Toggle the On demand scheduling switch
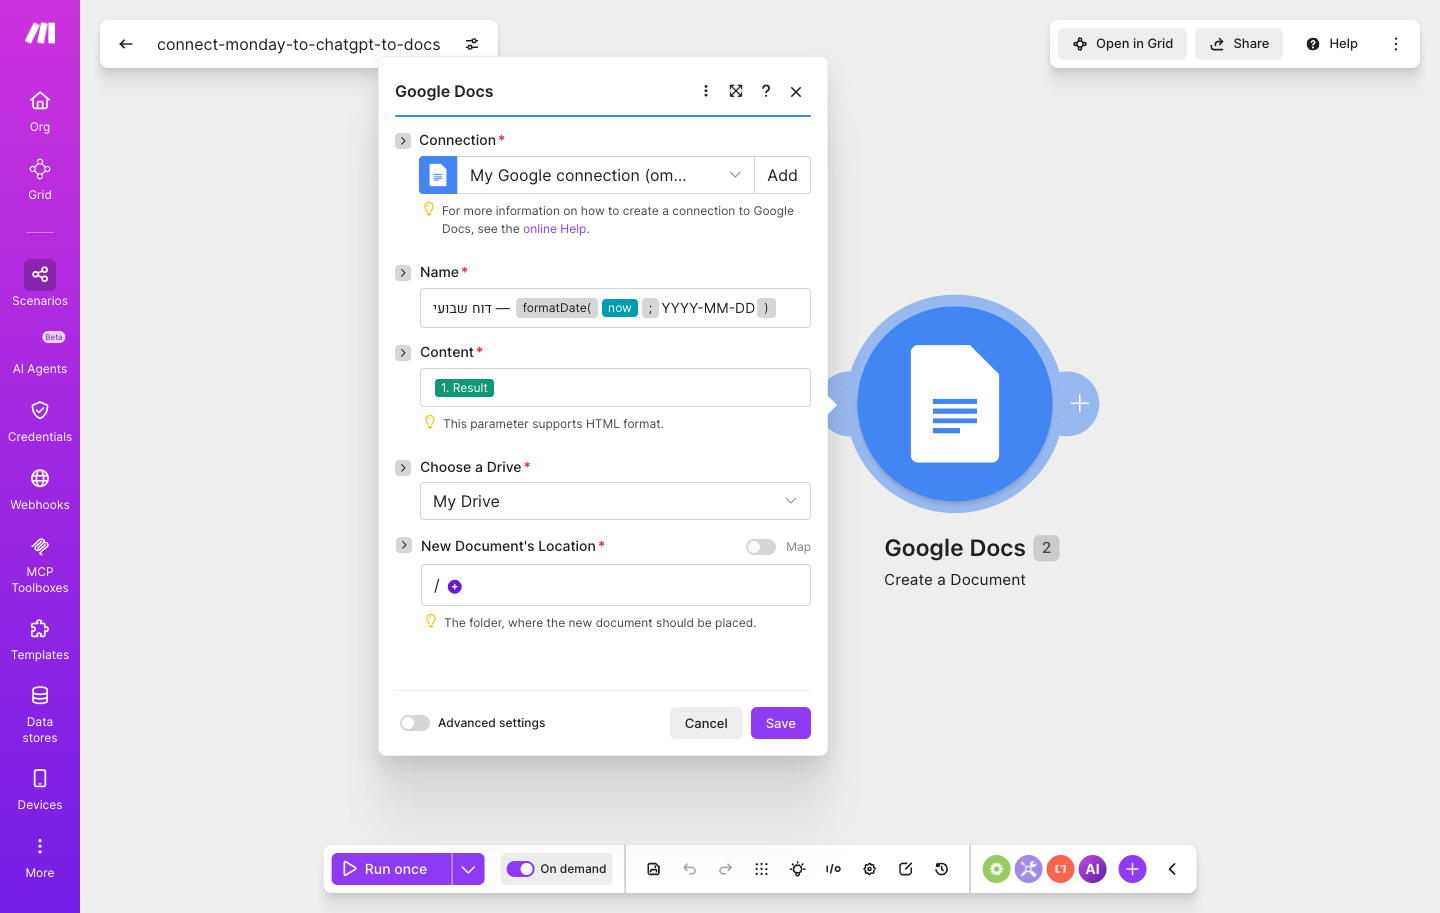The height and width of the screenshot is (913, 1440). pyautogui.click(x=520, y=869)
